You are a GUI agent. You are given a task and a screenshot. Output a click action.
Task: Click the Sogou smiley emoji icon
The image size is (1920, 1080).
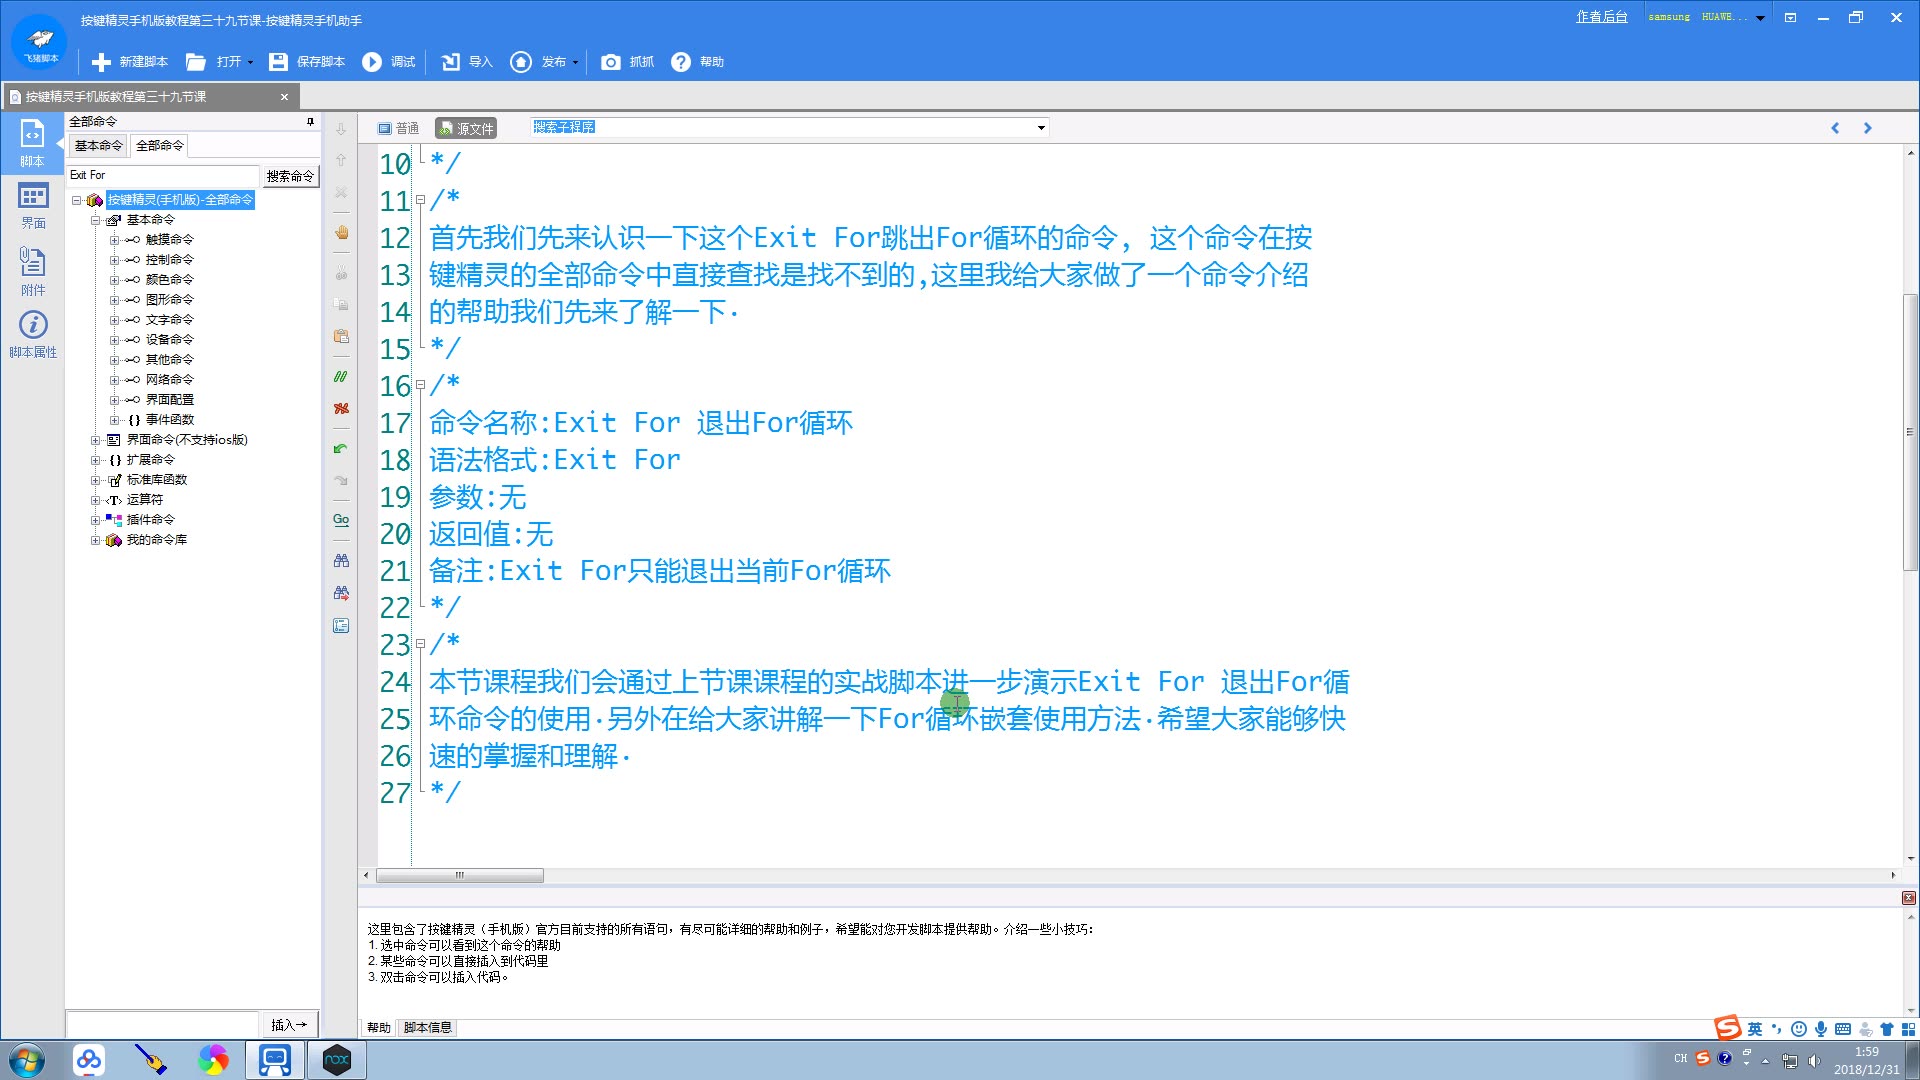point(1799,1029)
